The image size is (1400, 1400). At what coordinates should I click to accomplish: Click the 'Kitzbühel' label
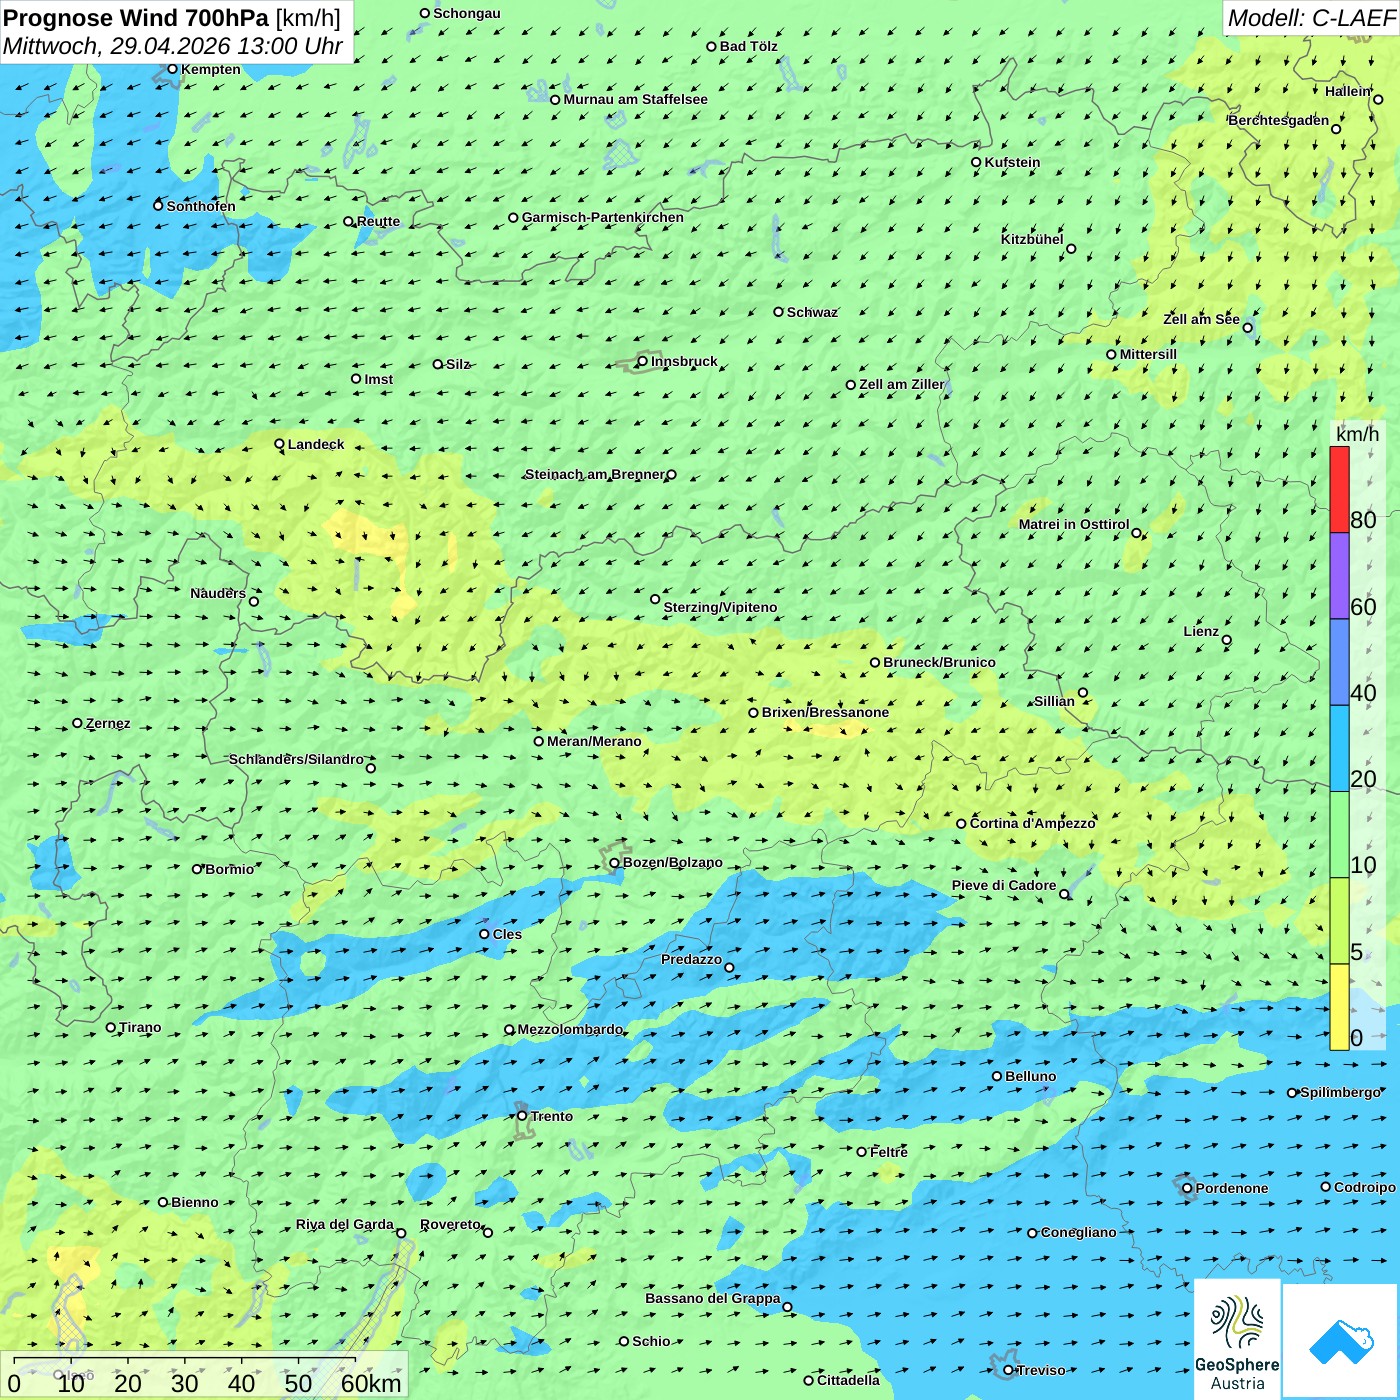(x=1032, y=239)
